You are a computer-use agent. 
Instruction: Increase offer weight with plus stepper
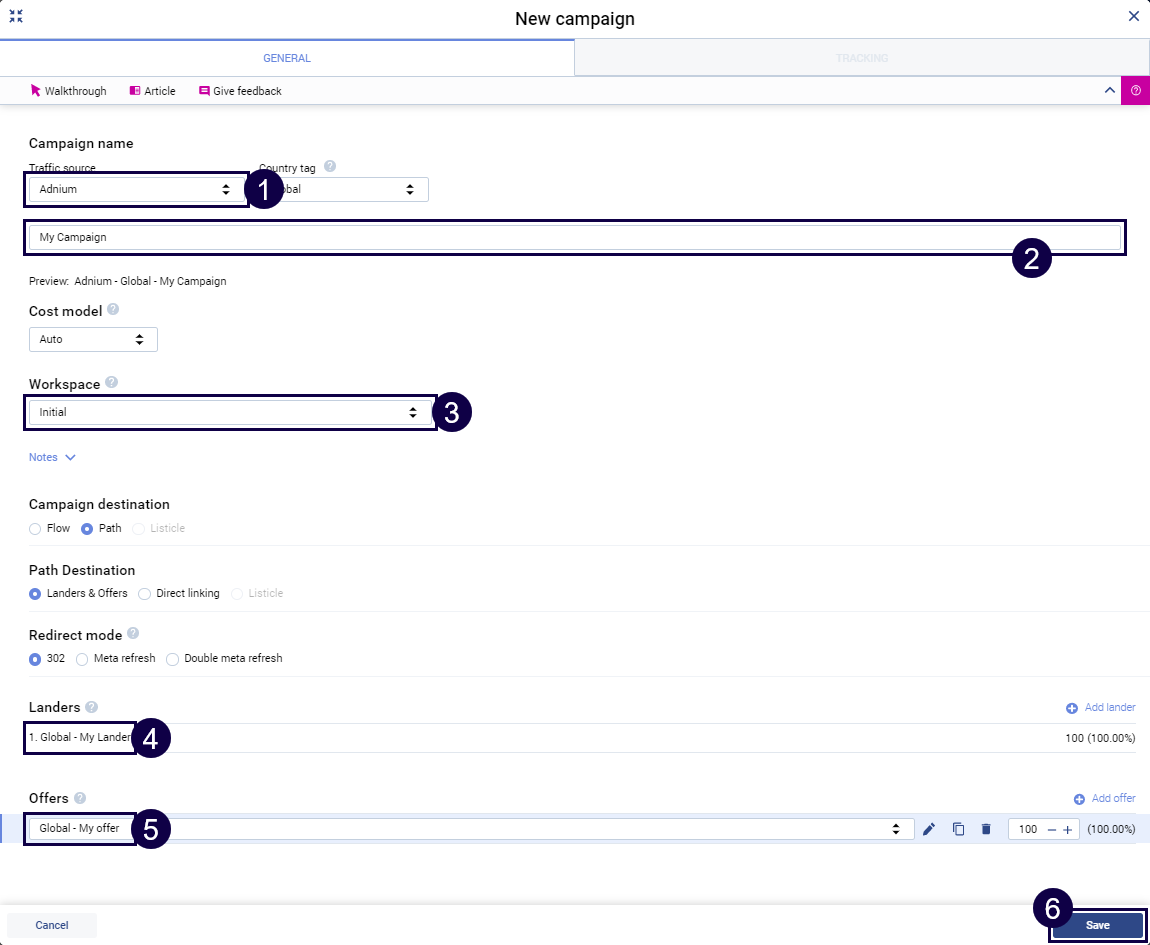(1067, 829)
